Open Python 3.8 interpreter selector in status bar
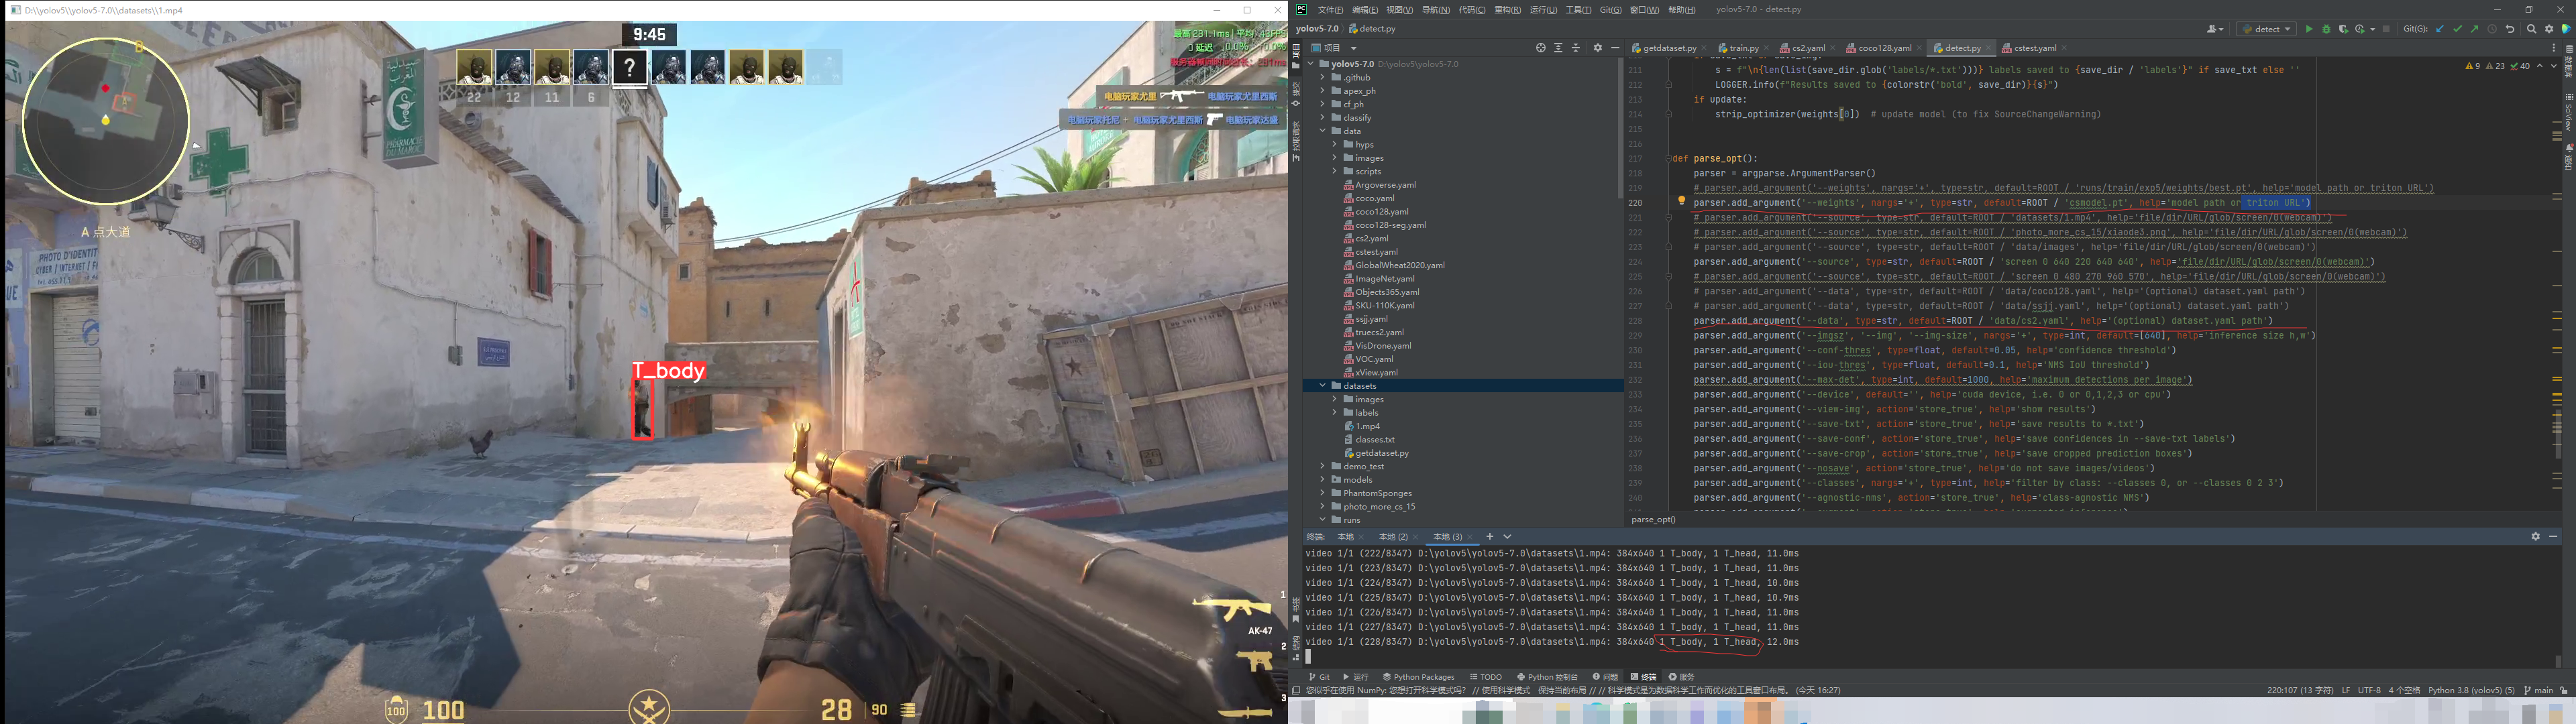The width and height of the screenshot is (2576, 724). point(2472,690)
